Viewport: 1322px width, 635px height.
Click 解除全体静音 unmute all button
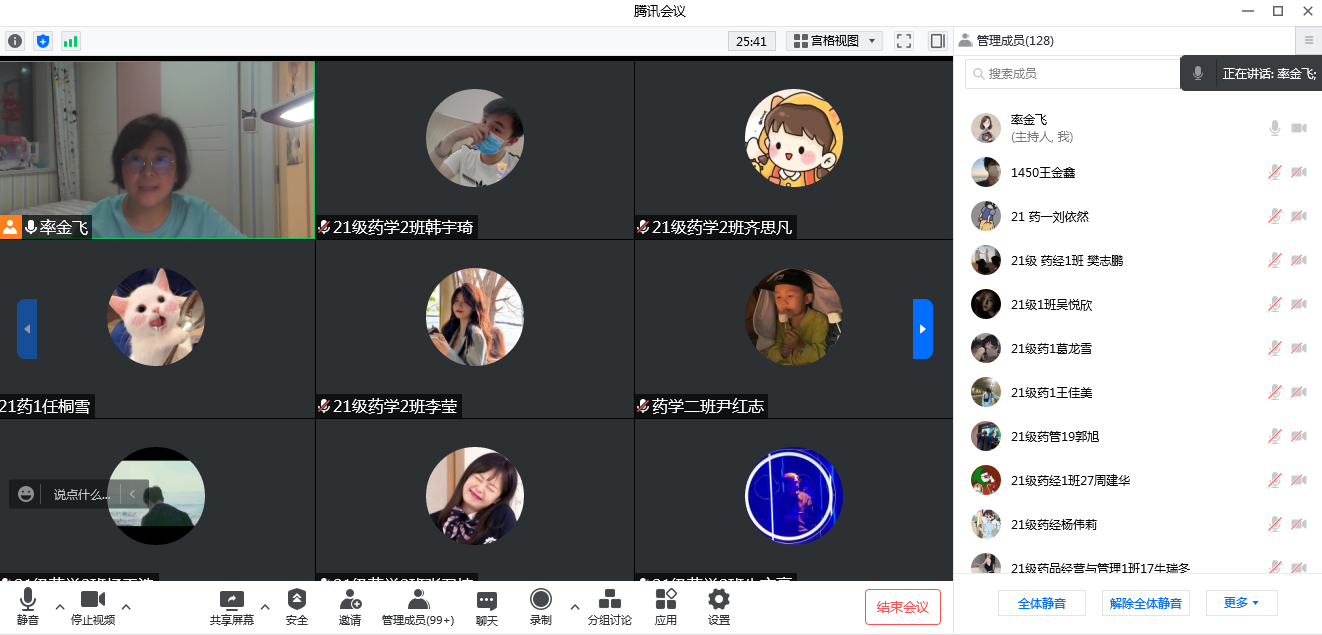(x=1146, y=603)
